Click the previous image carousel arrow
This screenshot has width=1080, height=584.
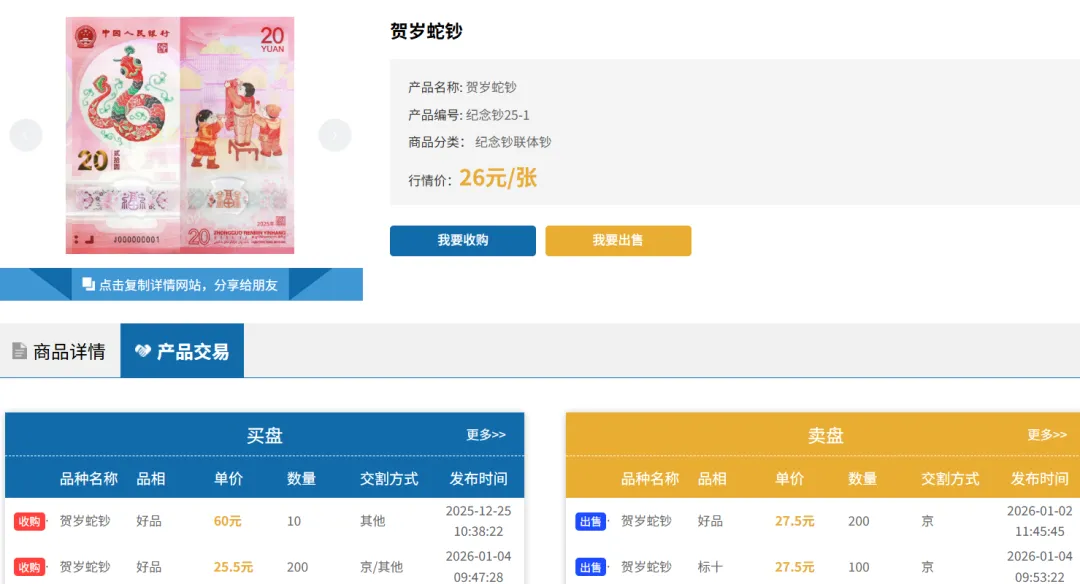coord(26,135)
